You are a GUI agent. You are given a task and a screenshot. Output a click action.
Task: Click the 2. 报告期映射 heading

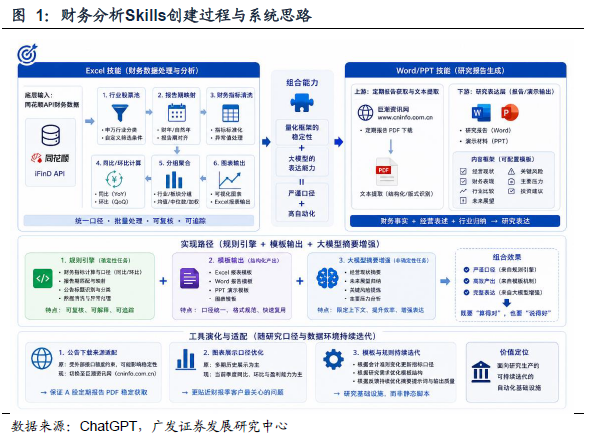tap(176, 95)
